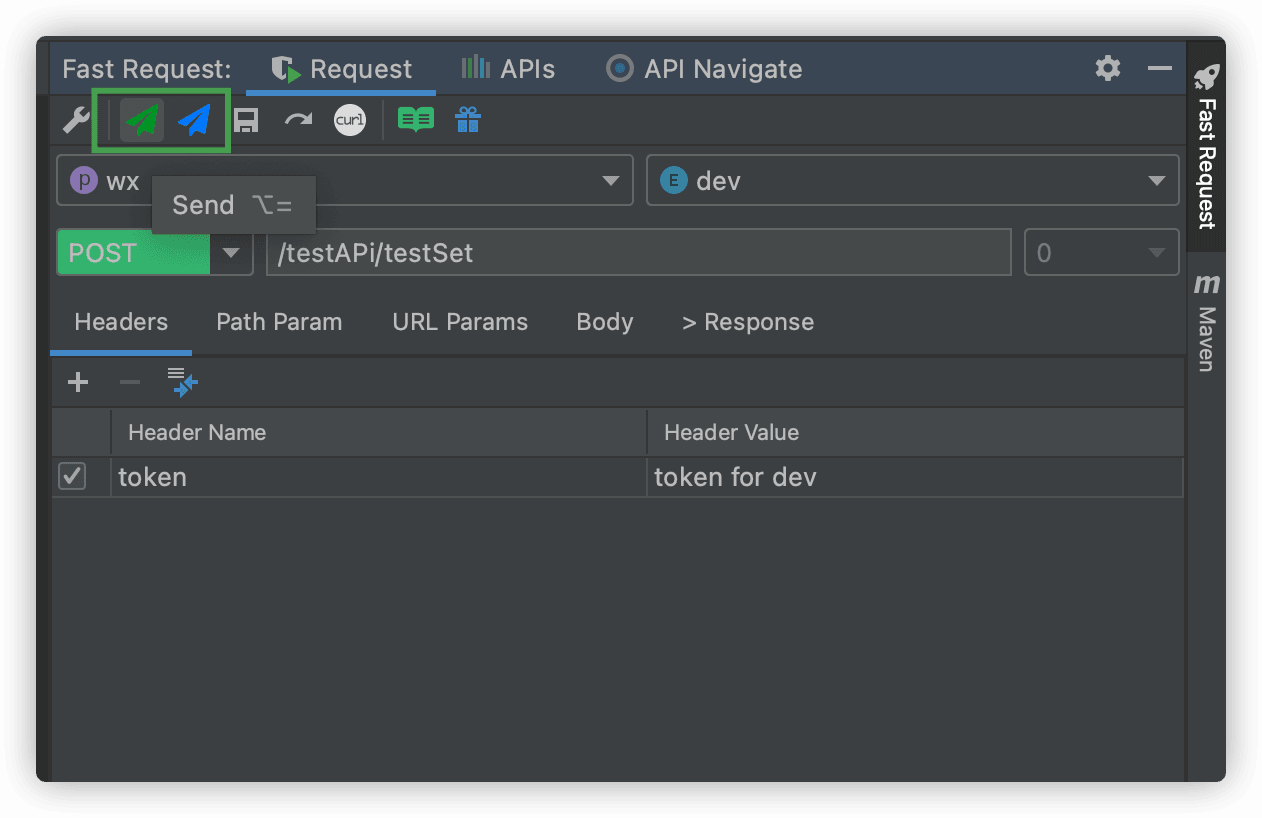Open the Maven side panel
The height and width of the screenshot is (818, 1262).
1207,325
